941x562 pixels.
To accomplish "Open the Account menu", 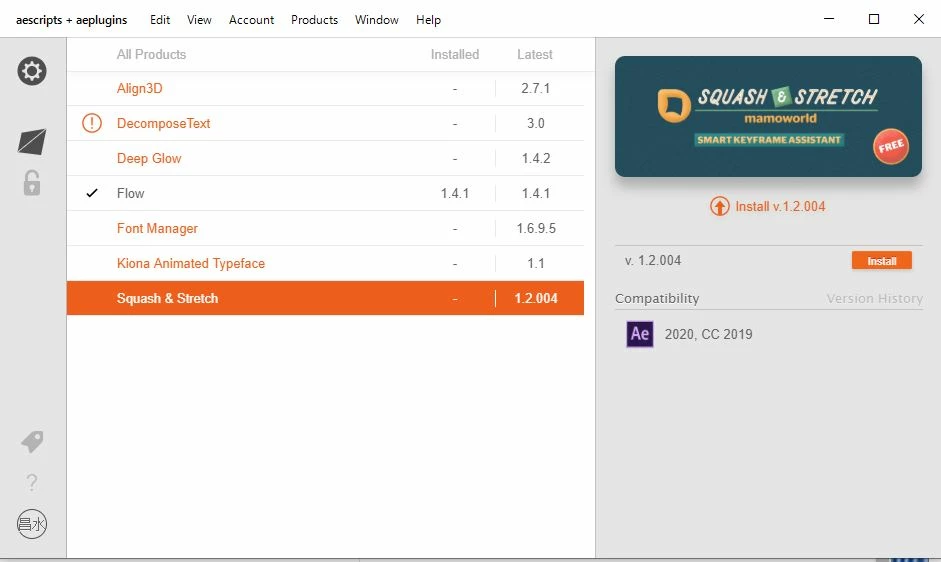I will click(x=251, y=20).
